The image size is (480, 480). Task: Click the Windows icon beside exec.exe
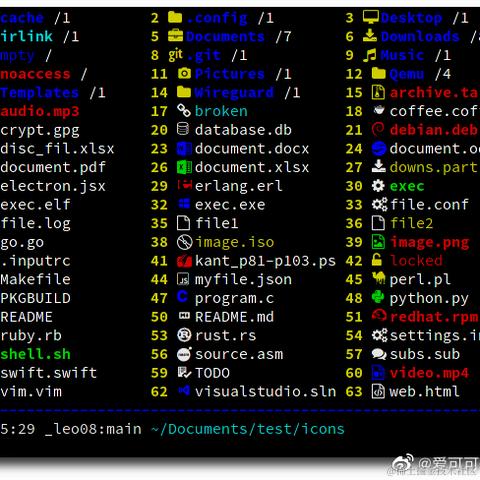(x=184, y=203)
